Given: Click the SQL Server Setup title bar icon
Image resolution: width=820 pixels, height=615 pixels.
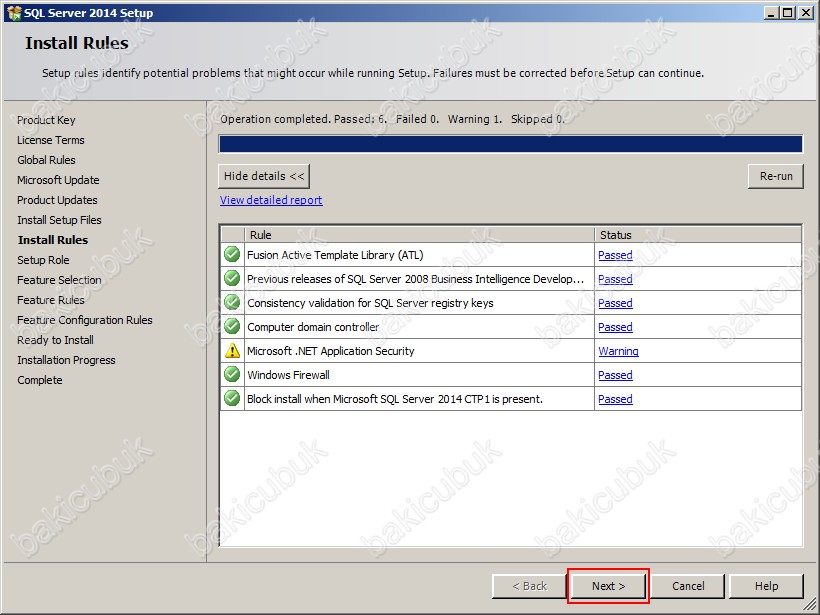Looking at the screenshot, I should point(14,13).
